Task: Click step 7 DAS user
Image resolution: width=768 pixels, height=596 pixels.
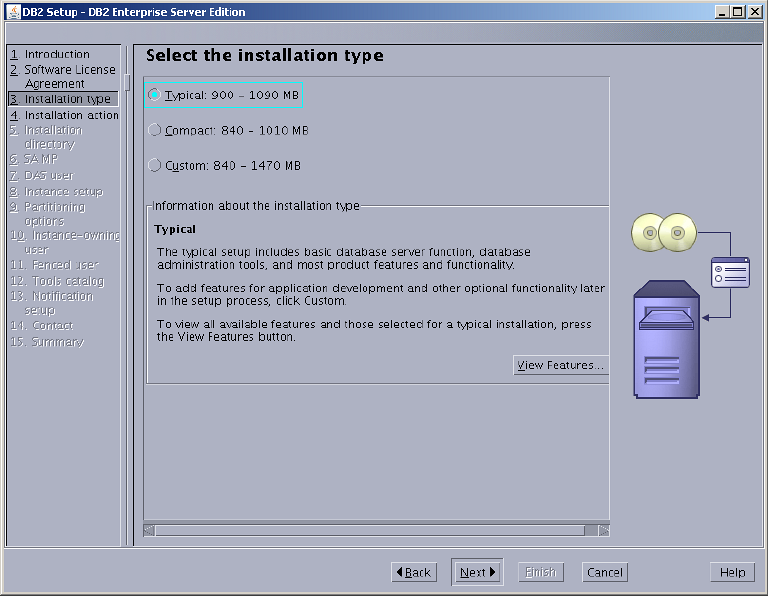Action: (x=42, y=175)
